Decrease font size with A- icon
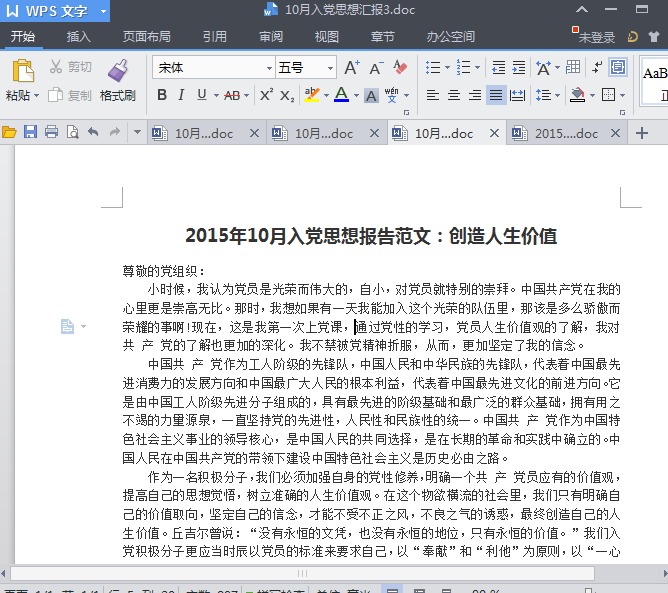 (x=376, y=68)
